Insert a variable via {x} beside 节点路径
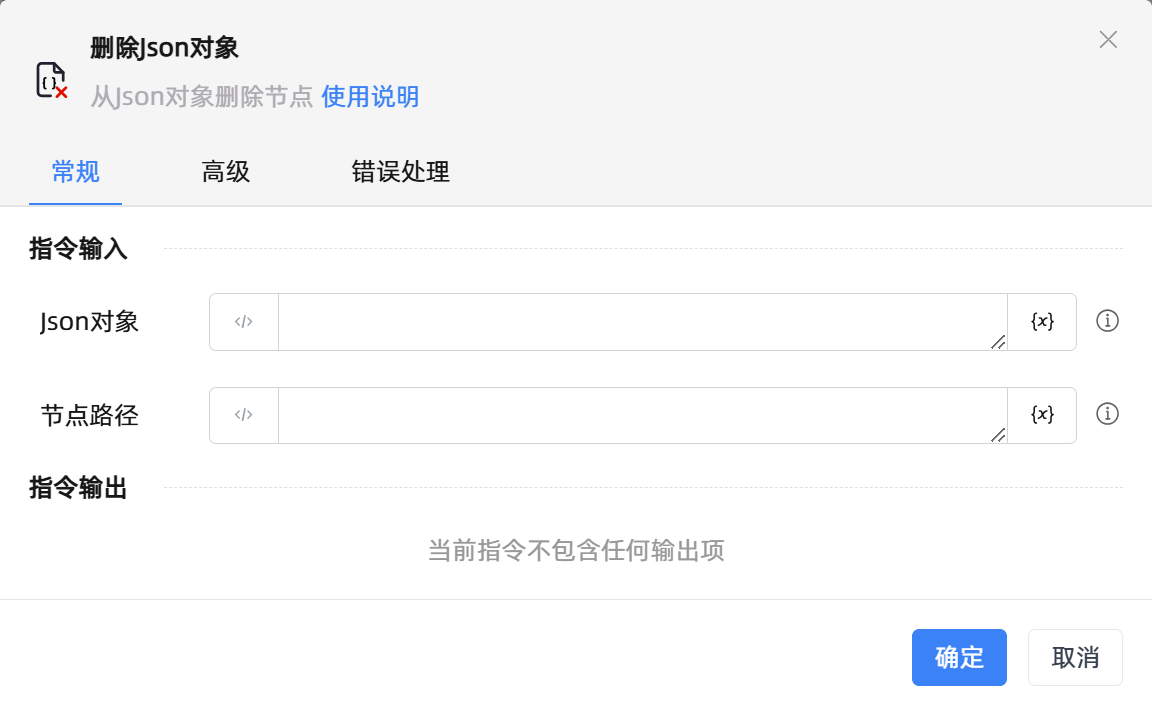 coord(1042,415)
